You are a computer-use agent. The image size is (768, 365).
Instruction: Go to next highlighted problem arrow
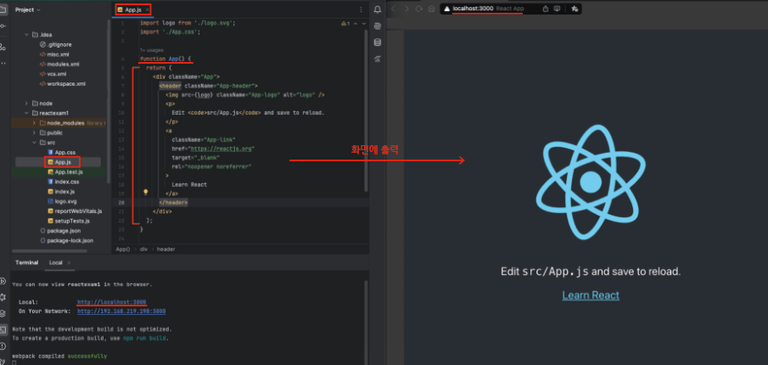click(x=363, y=23)
